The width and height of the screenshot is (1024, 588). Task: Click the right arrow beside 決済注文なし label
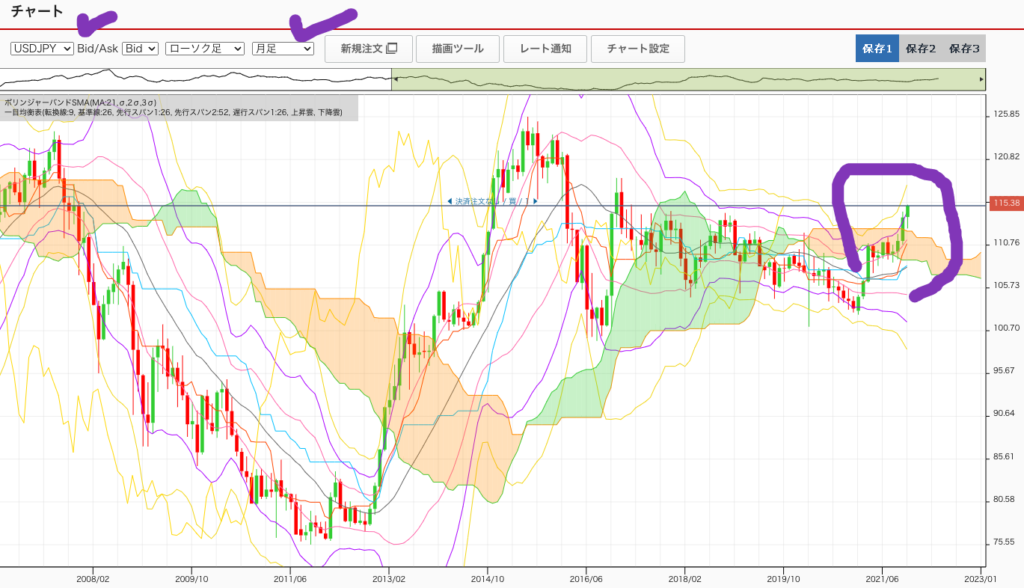[536, 201]
